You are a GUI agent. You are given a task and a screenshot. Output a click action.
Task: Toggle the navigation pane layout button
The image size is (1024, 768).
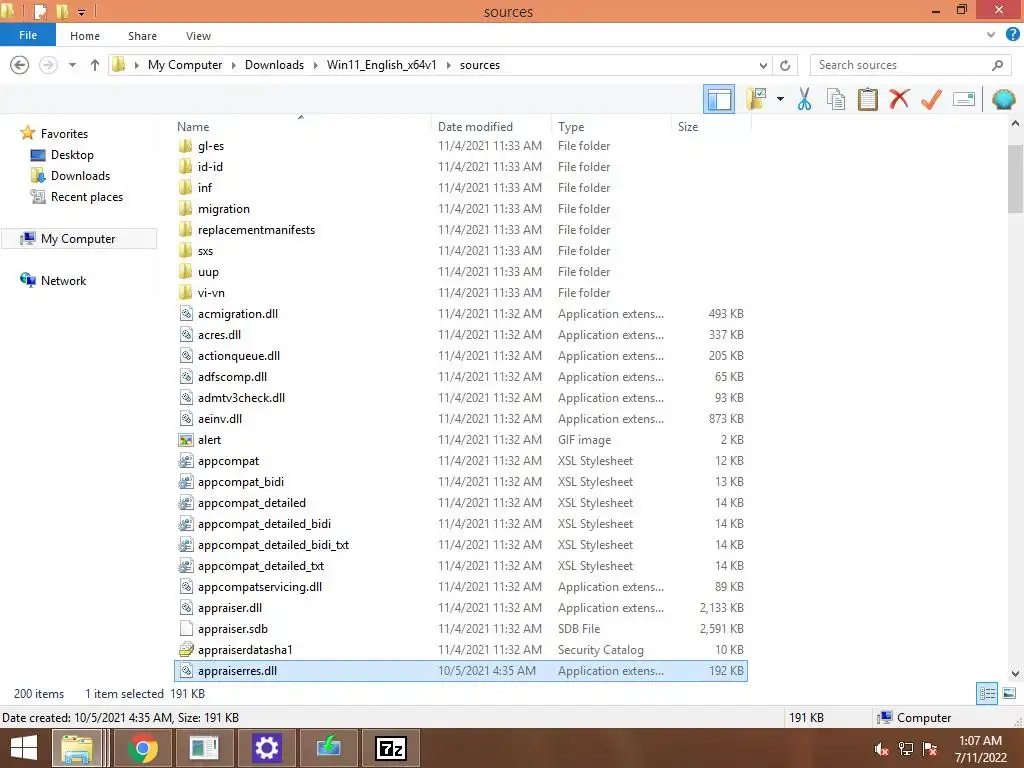point(718,100)
